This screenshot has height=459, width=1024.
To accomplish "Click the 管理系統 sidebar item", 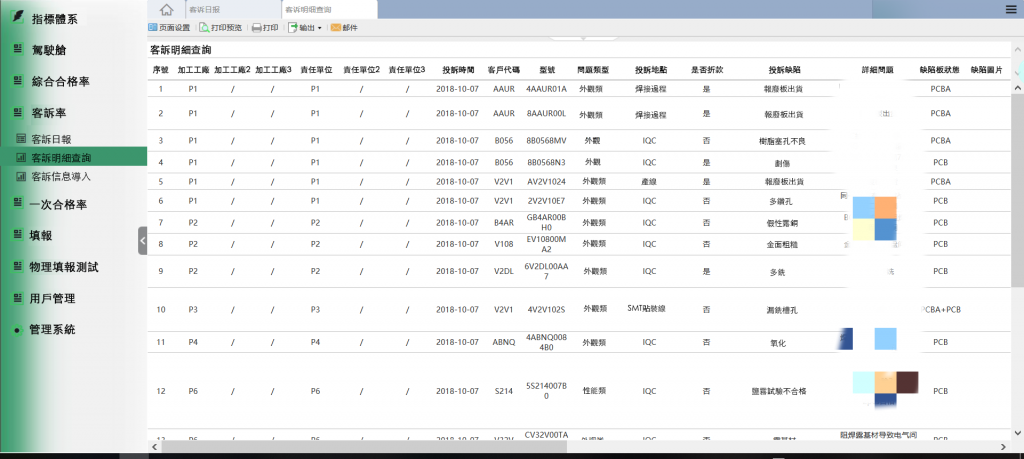I will [52, 329].
